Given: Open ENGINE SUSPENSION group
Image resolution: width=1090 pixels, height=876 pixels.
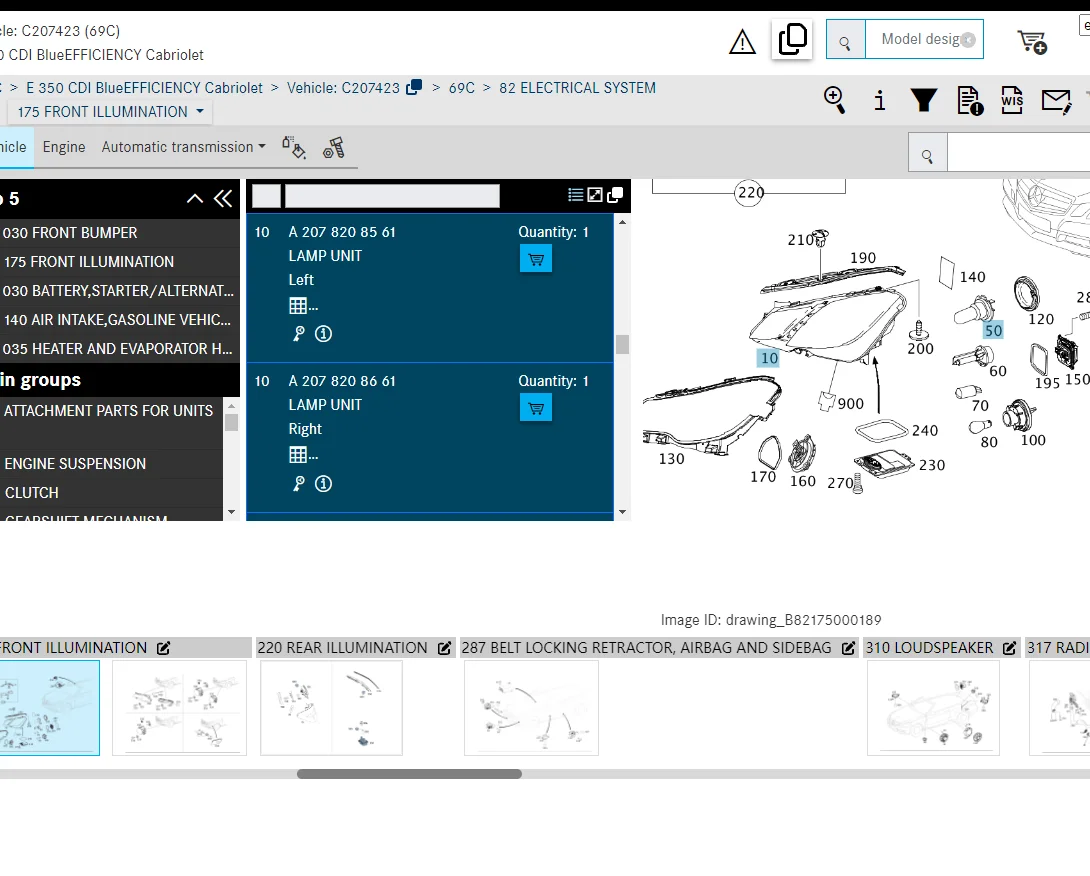Looking at the screenshot, I should (111, 464).
